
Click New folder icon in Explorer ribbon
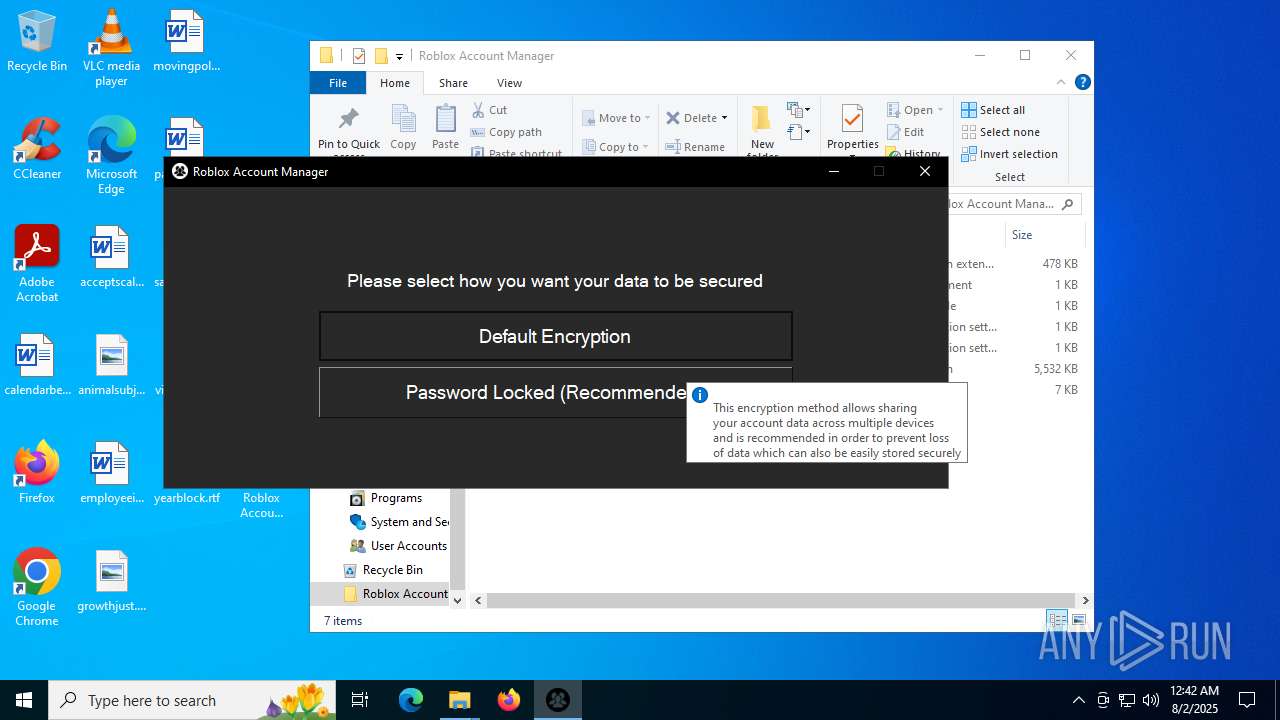[762, 130]
